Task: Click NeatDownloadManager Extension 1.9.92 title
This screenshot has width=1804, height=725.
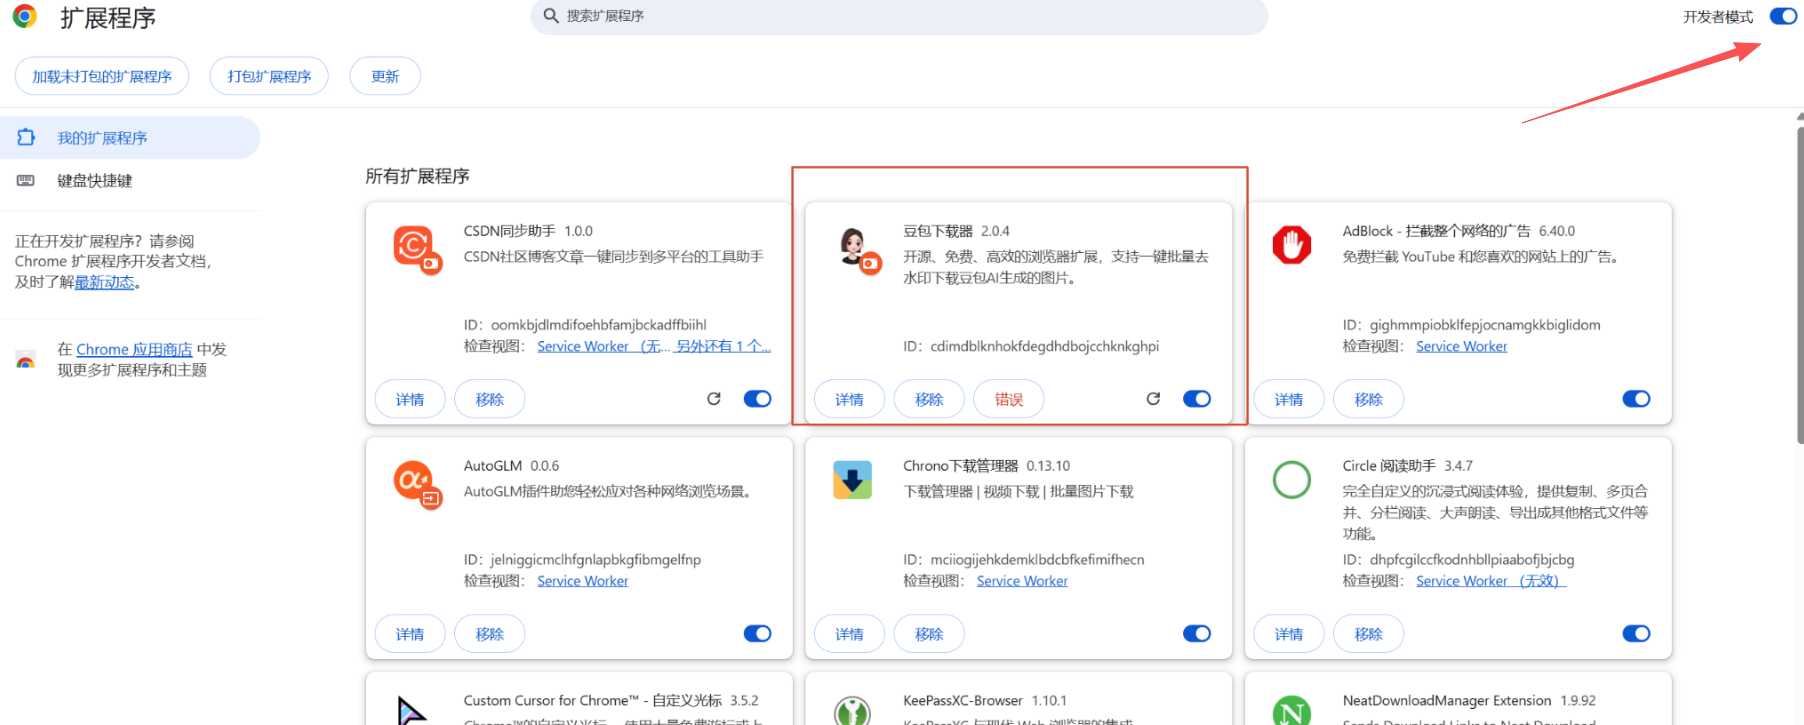Action: 1469,701
